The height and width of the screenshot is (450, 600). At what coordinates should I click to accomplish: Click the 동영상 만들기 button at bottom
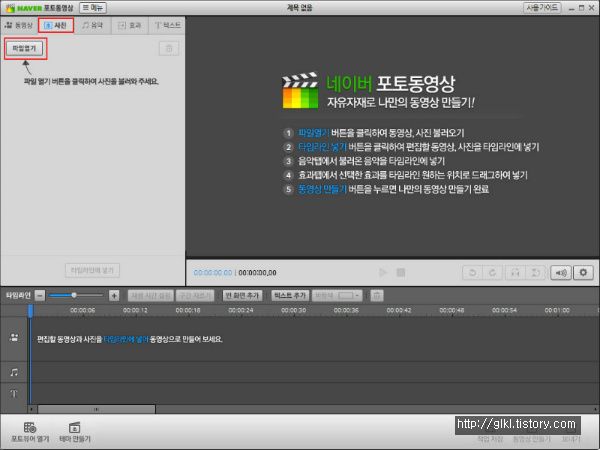tap(532, 439)
